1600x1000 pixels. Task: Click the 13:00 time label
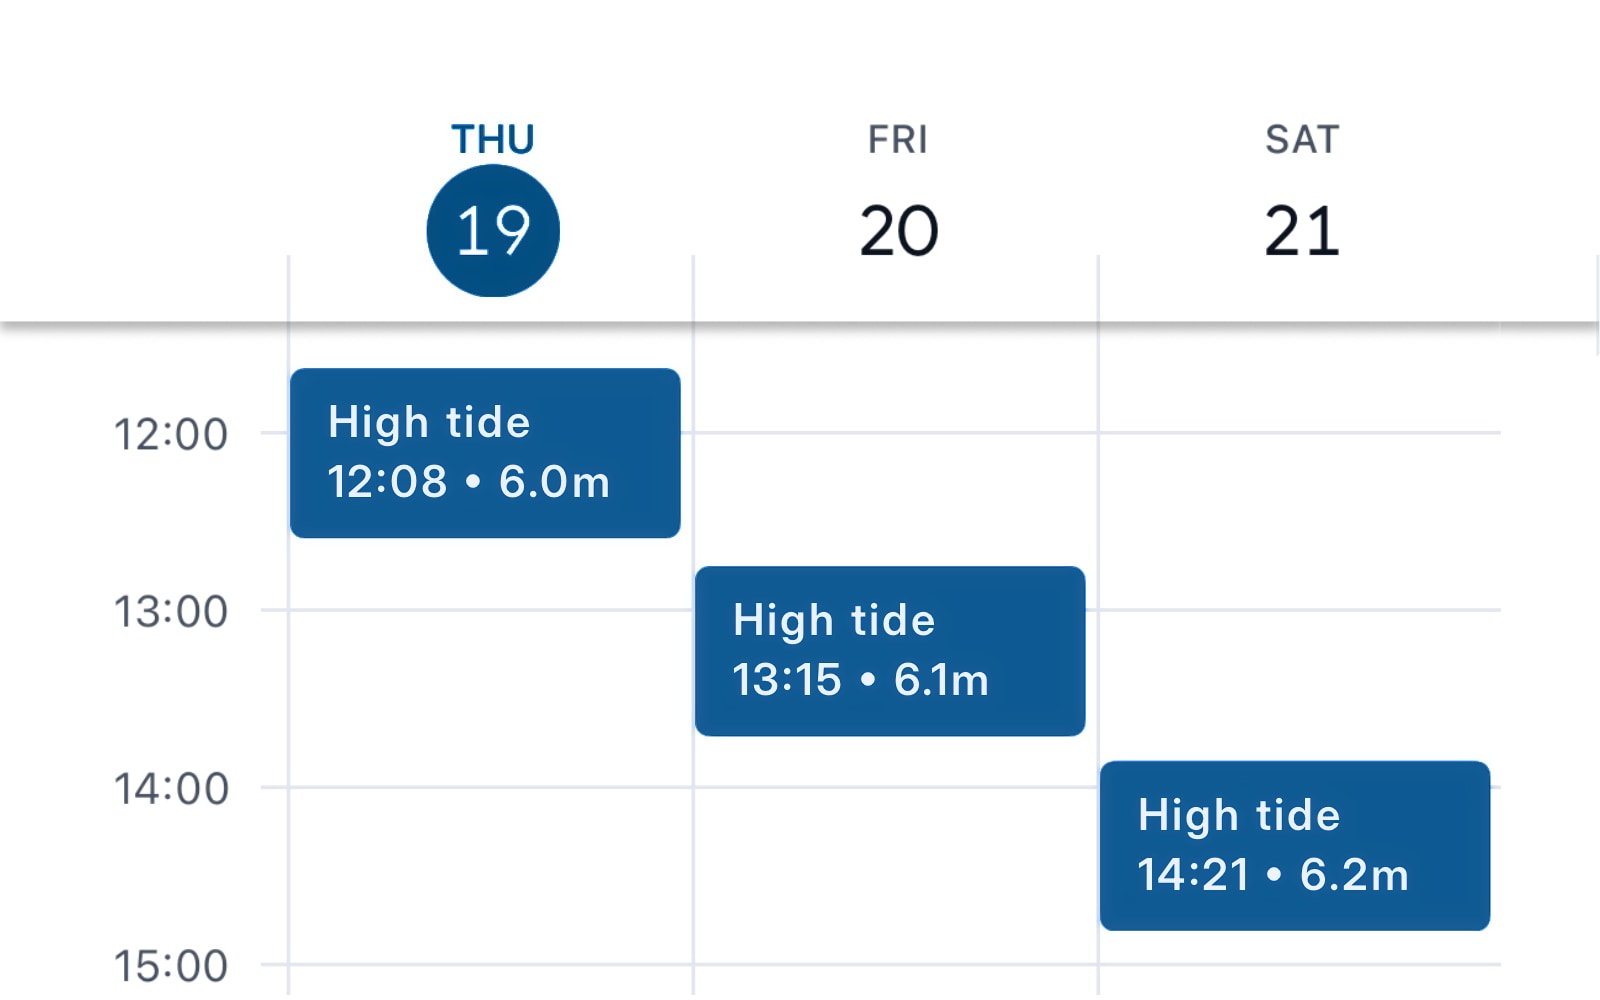(171, 612)
